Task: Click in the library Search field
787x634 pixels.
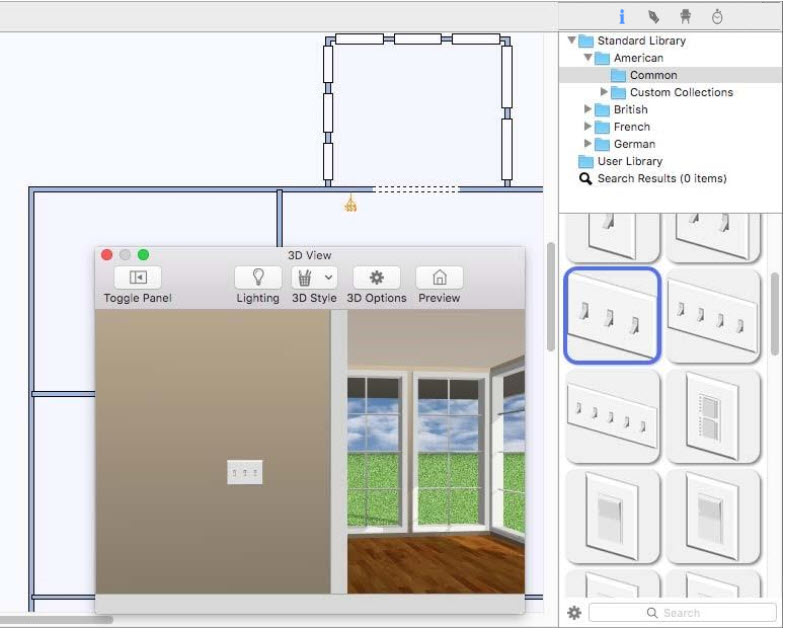Action: pyautogui.click(x=683, y=613)
